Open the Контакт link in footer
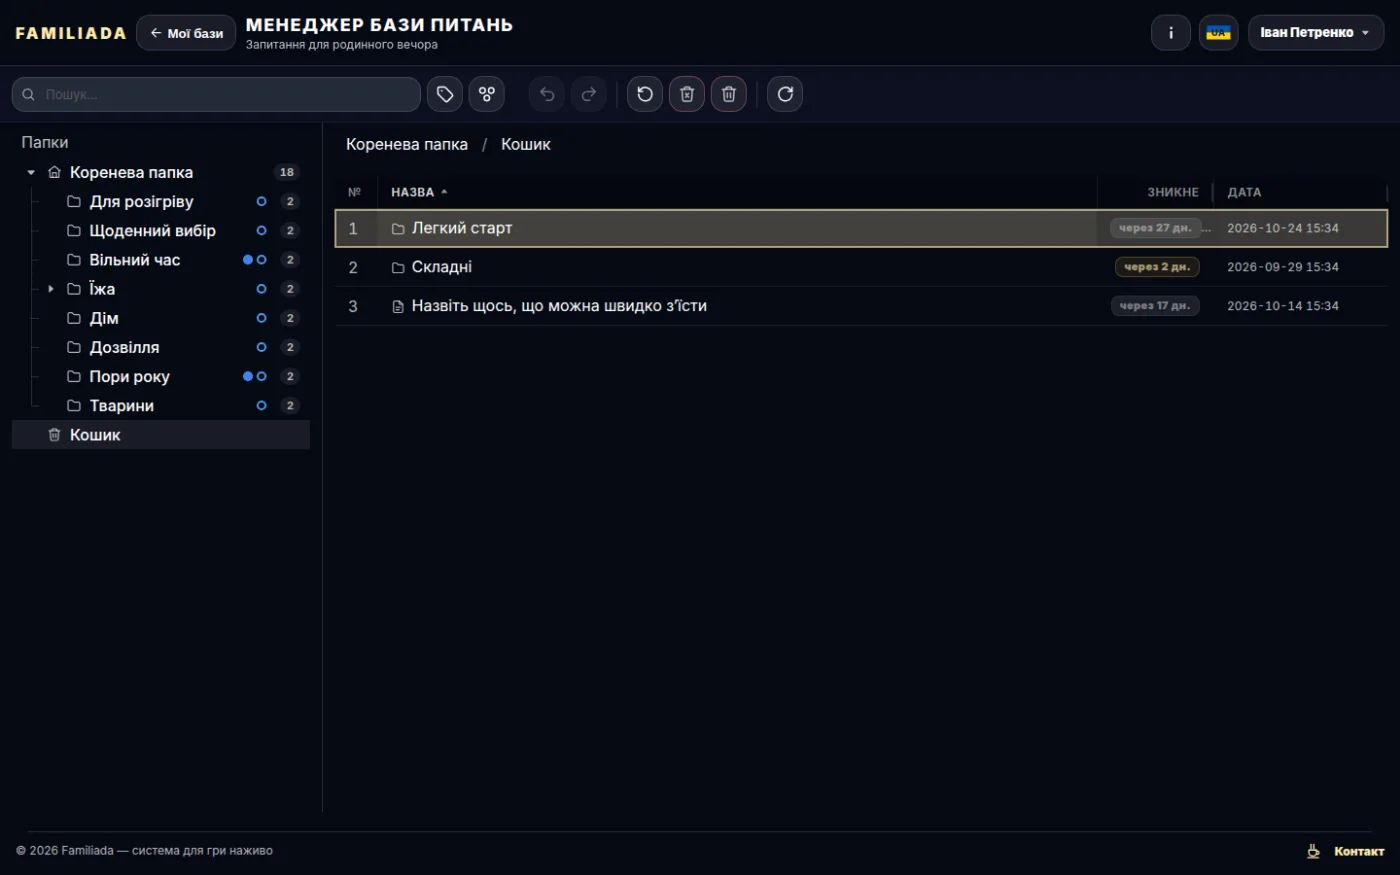This screenshot has width=1400, height=875. point(1359,851)
